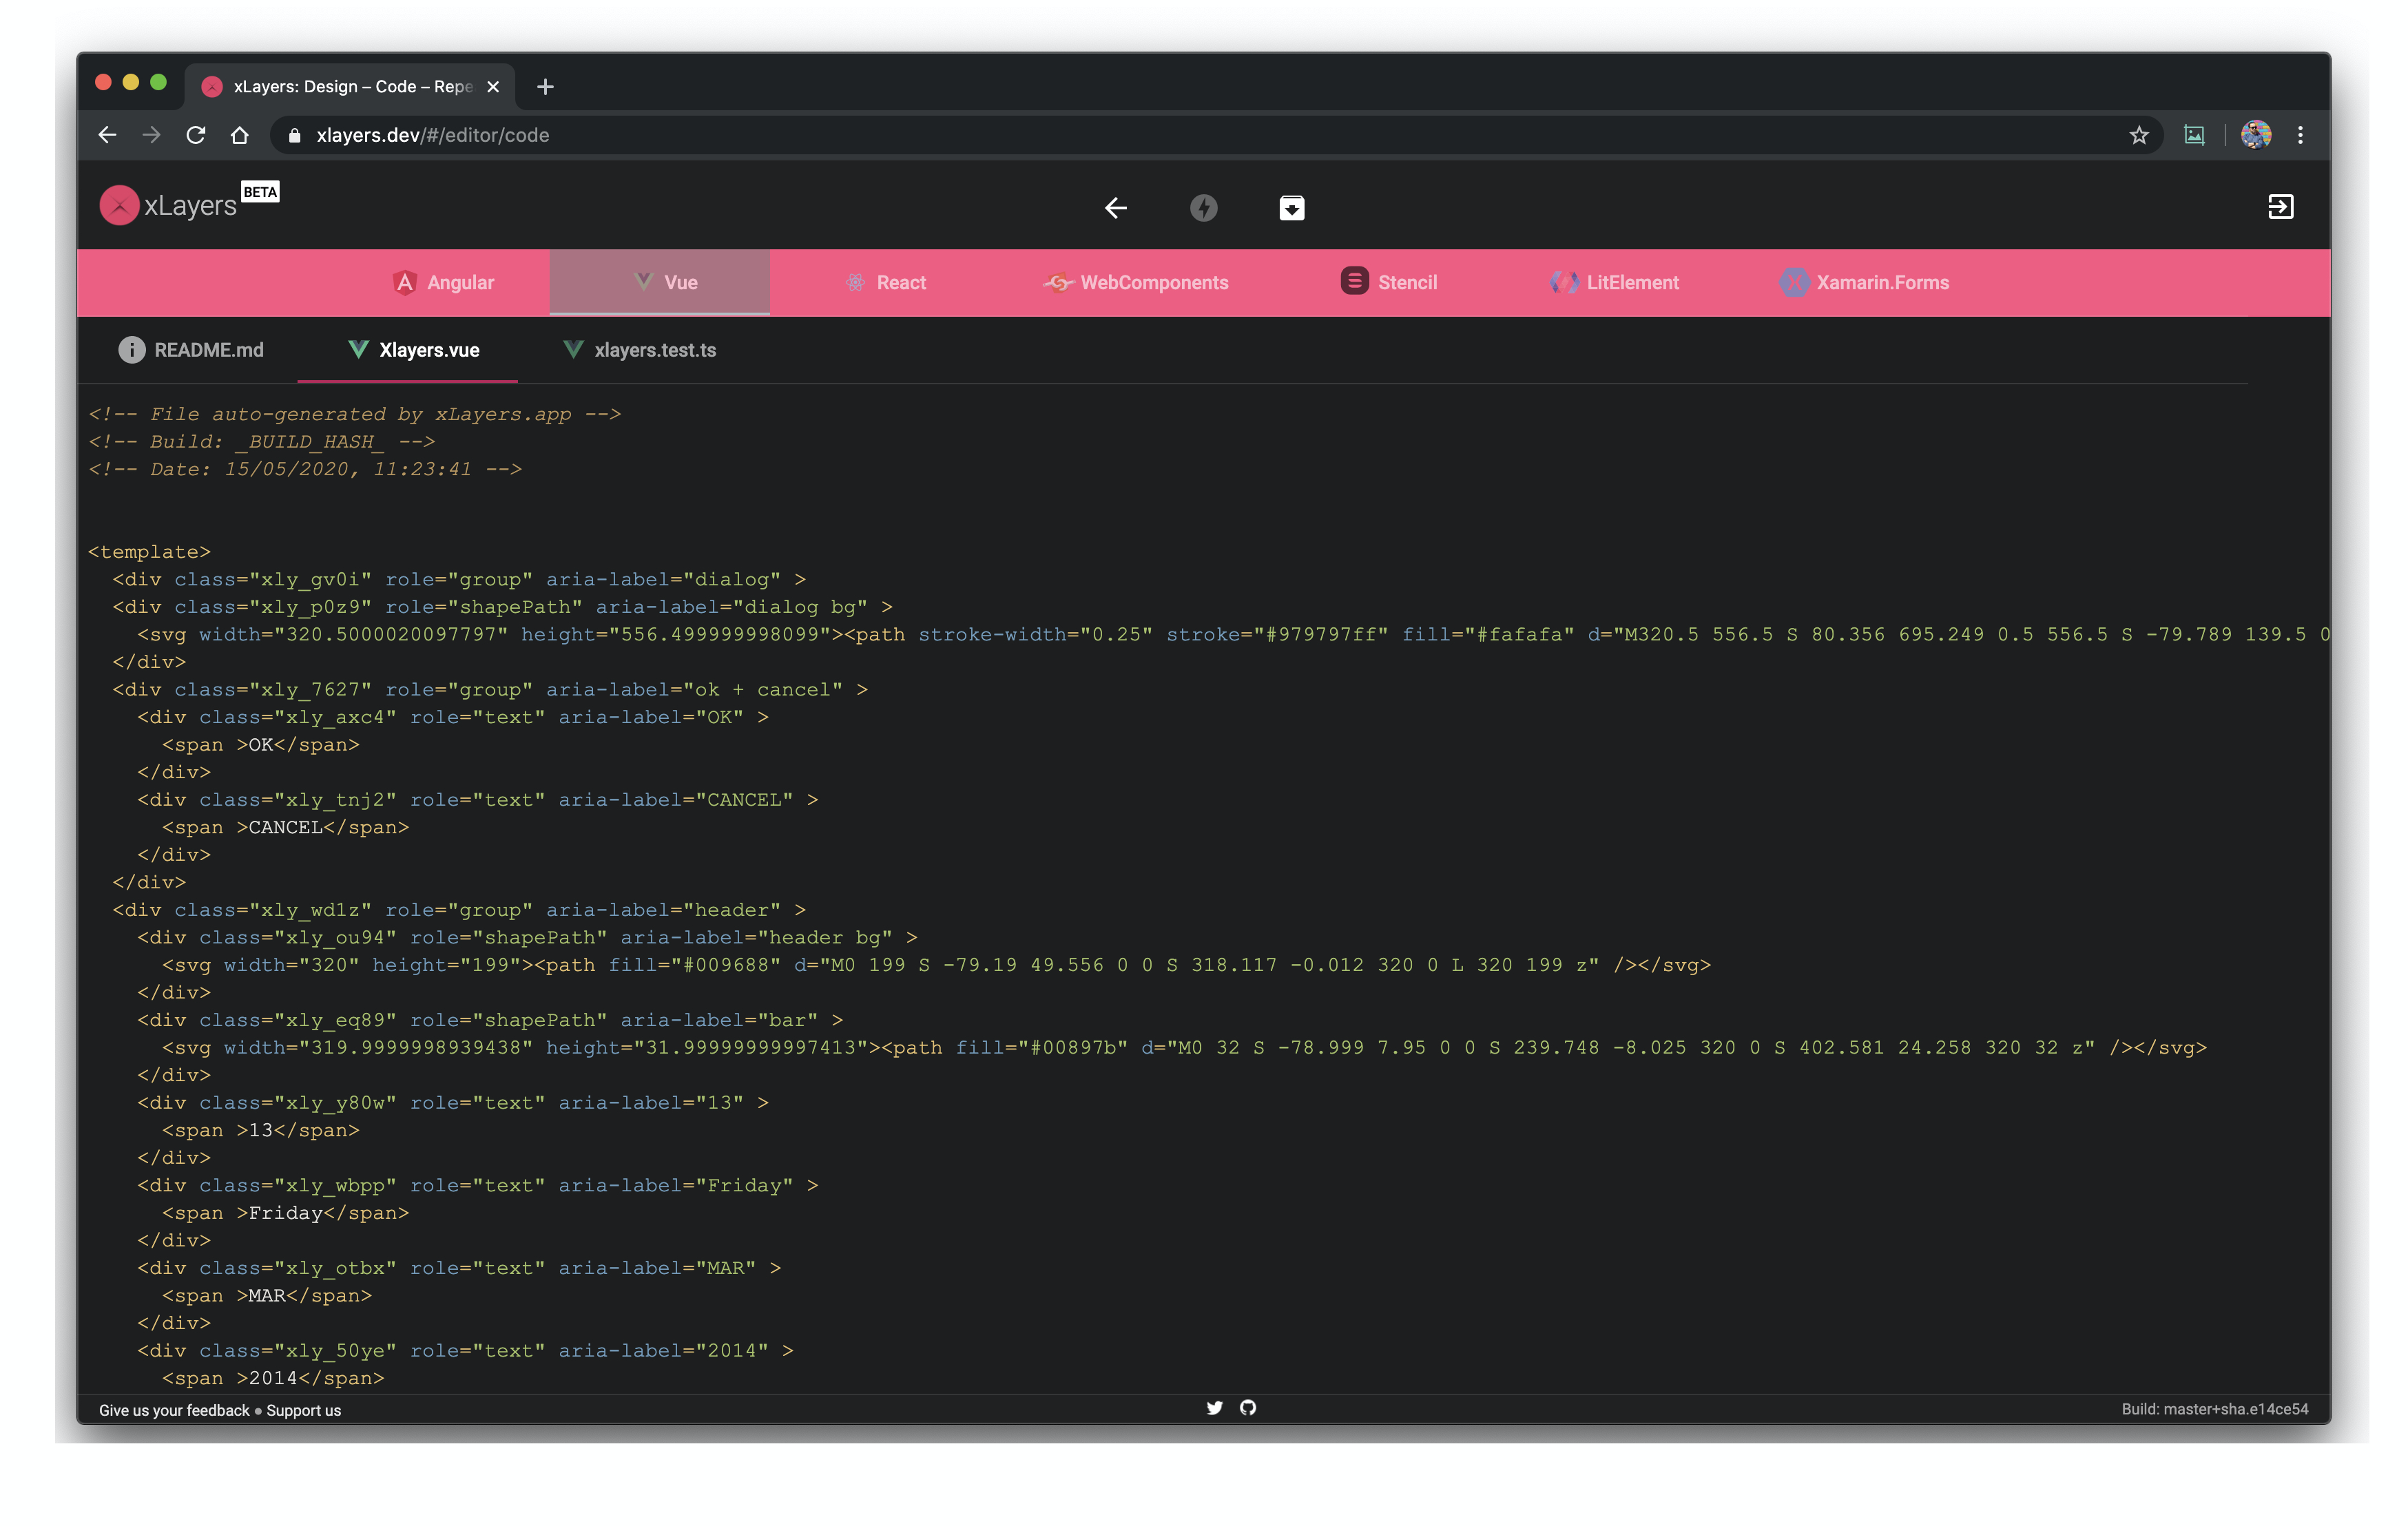Open Chrome three-dot menu
Image resolution: width=2408 pixels, height=1526 pixels.
point(2300,135)
